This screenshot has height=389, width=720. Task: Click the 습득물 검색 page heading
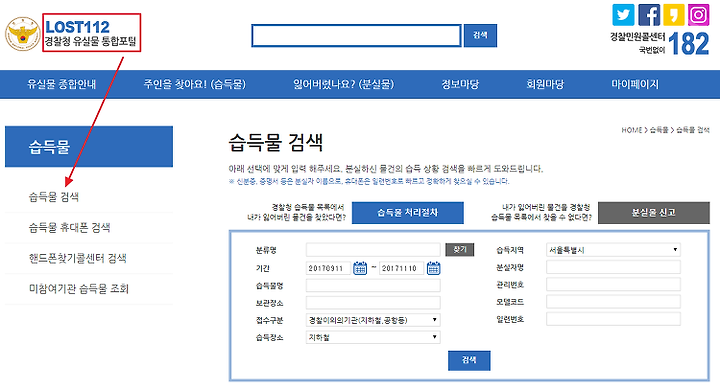276,142
